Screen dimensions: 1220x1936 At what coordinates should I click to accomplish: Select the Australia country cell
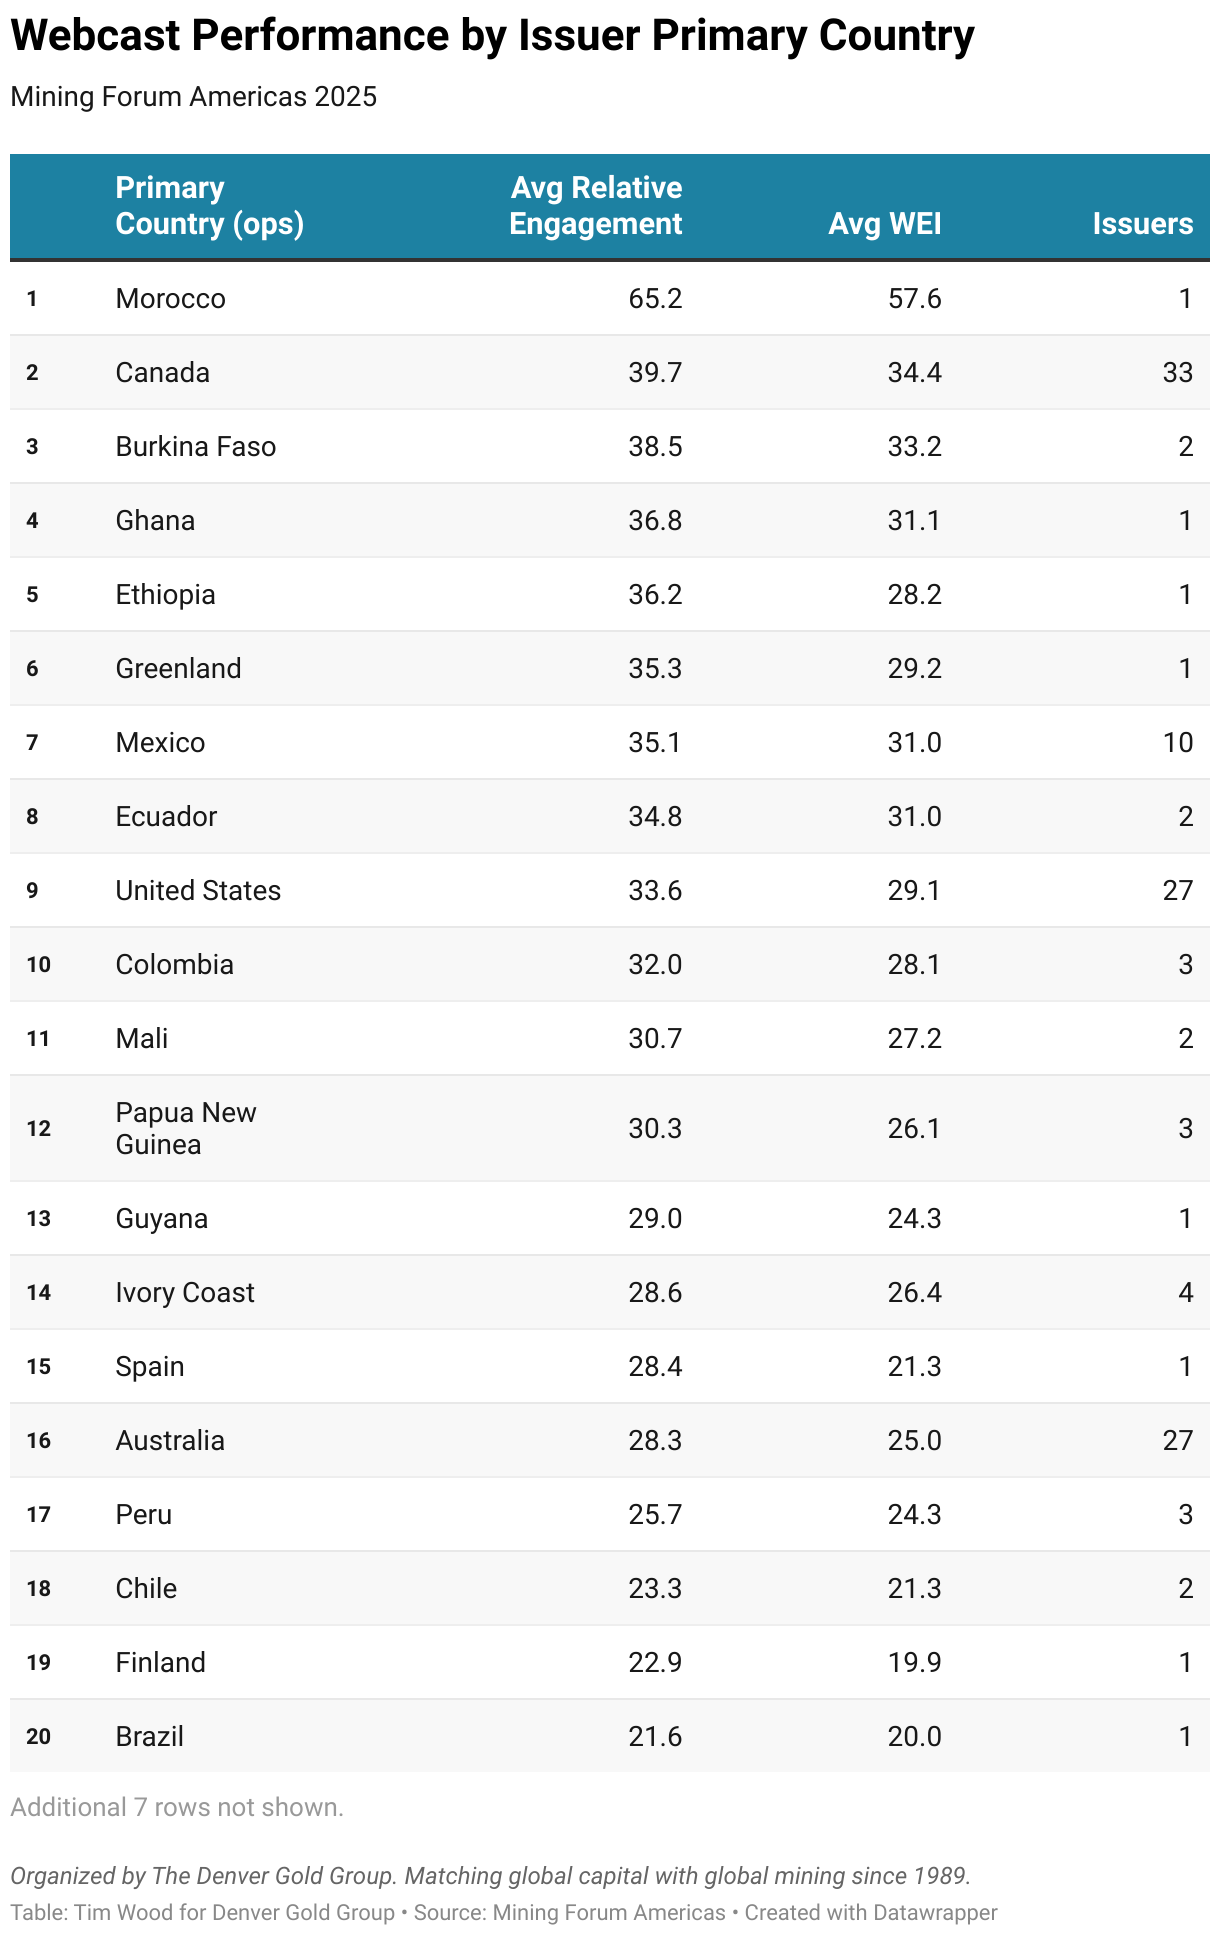point(170,1440)
